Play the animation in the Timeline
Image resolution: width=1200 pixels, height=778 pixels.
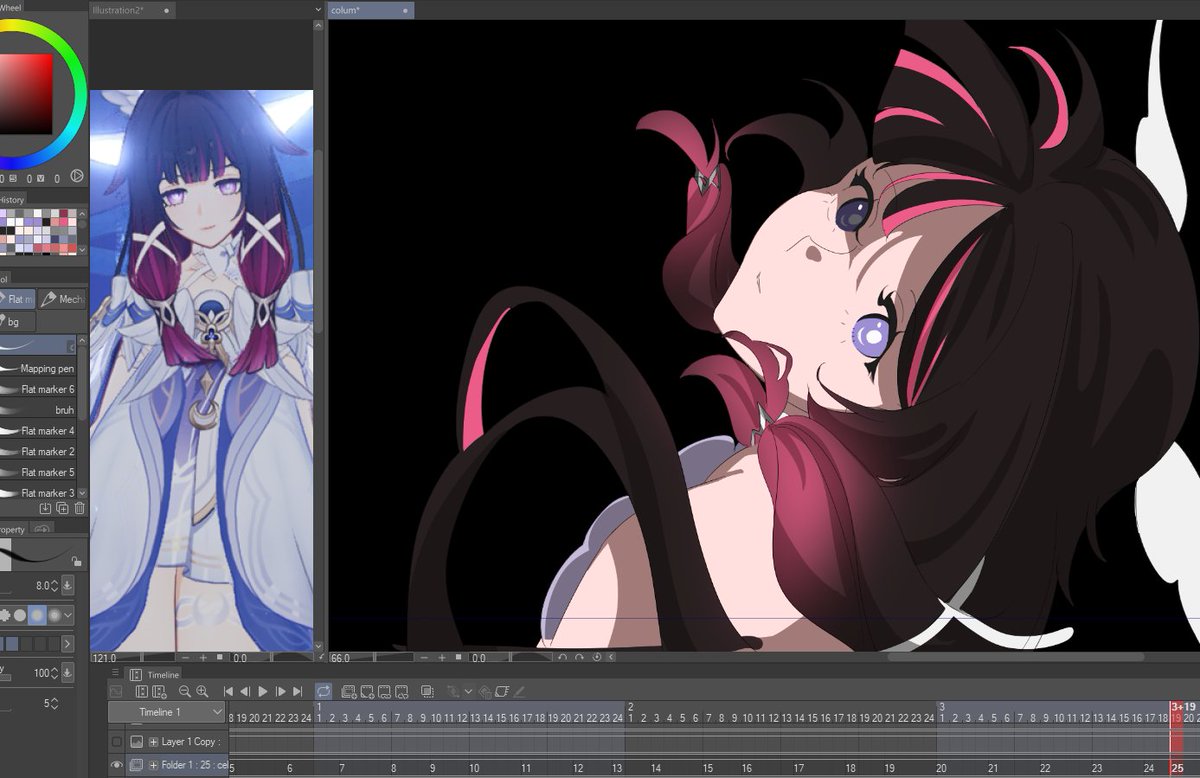pyautogui.click(x=263, y=691)
